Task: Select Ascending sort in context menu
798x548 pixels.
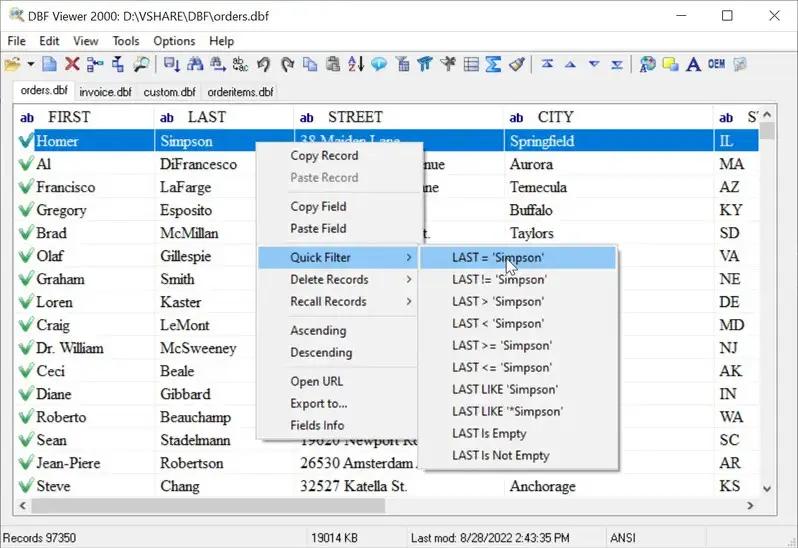Action: 318,331
